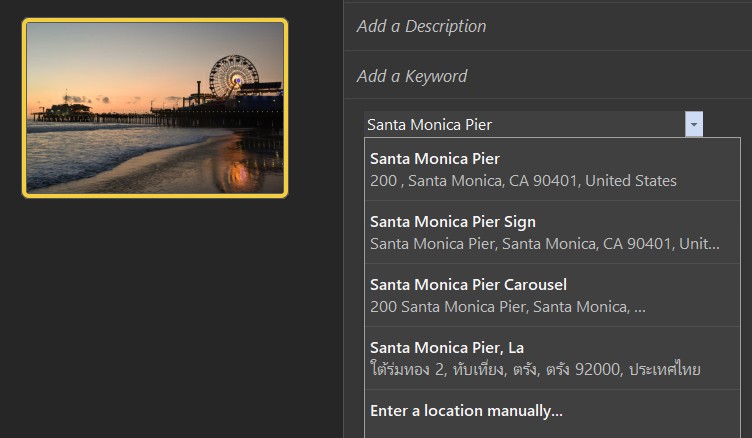Click the sunset sky in the photo
Screen dimensions: 752x438
click(120, 58)
